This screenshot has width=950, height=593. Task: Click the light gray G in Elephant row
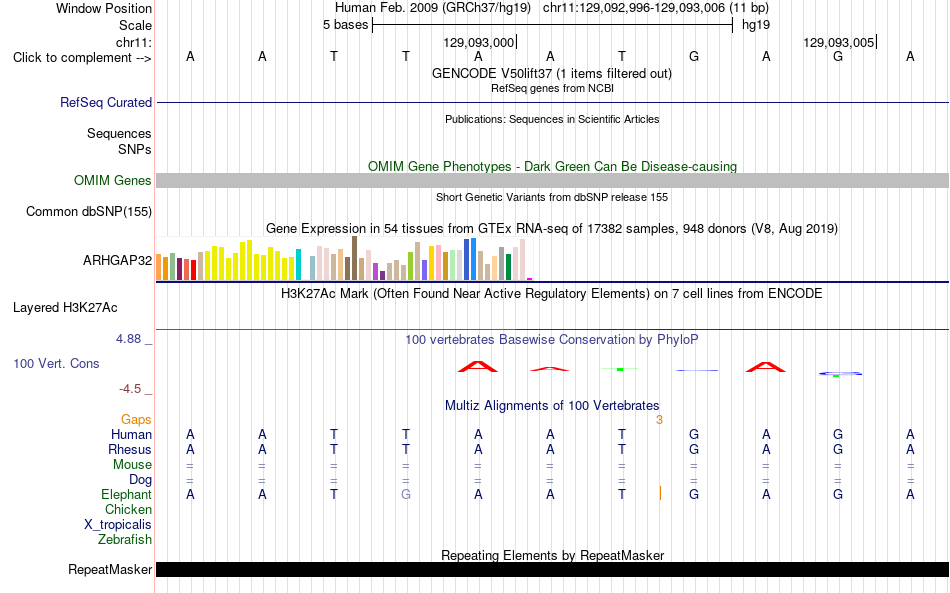(x=406, y=495)
